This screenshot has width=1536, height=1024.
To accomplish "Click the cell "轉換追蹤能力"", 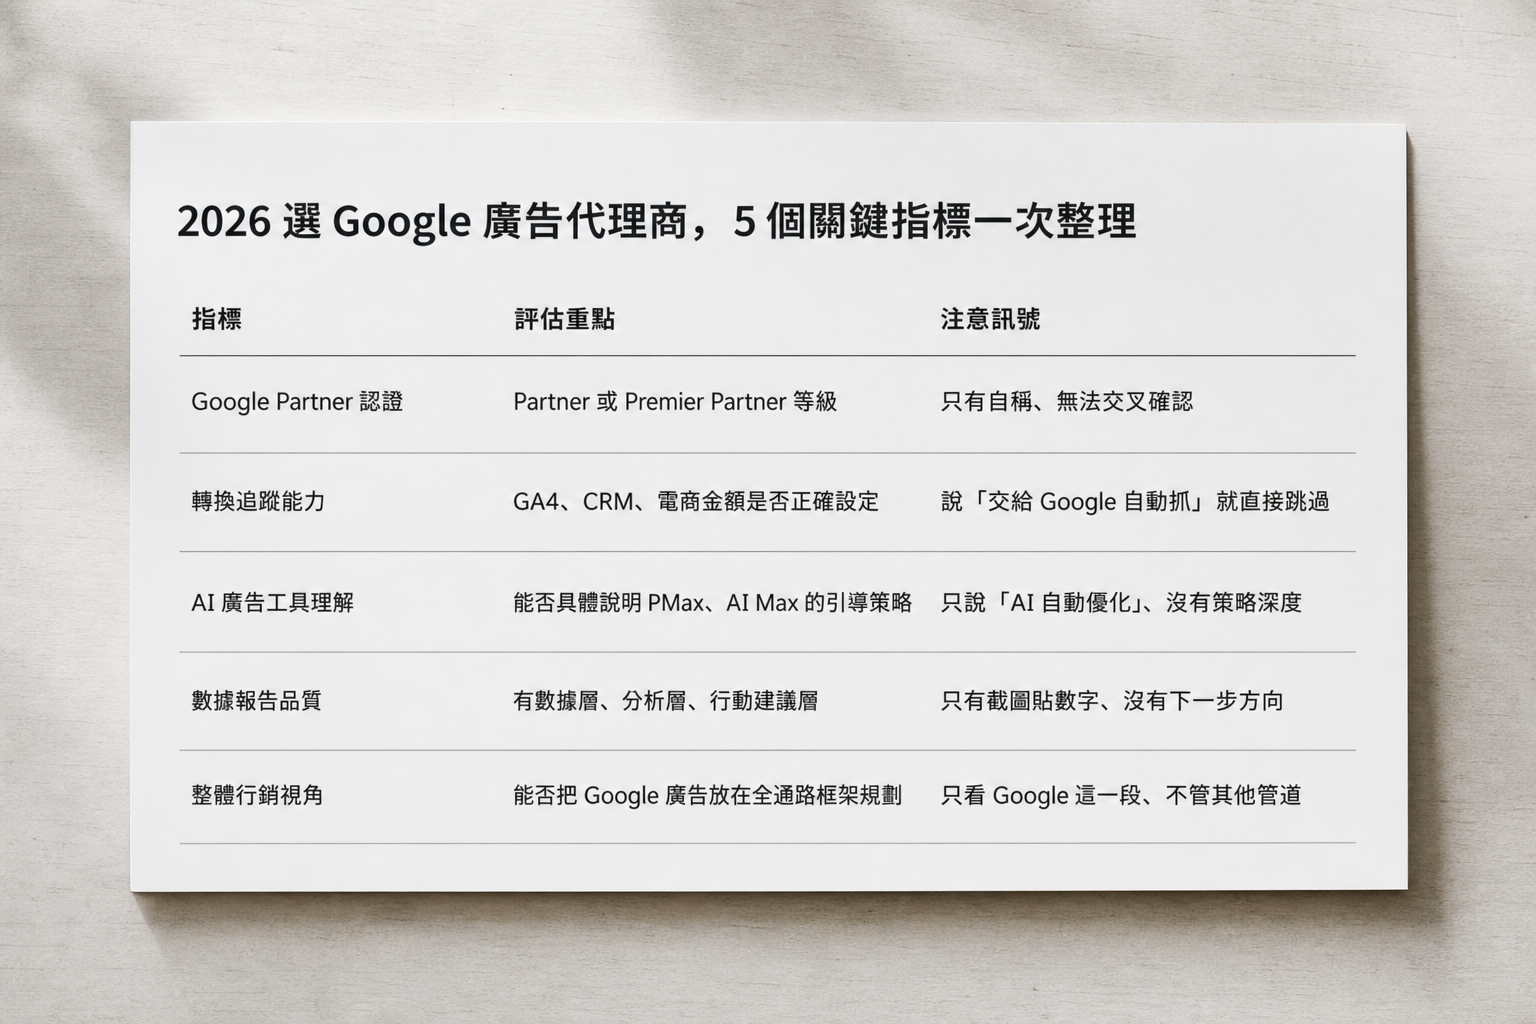I will tap(258, 501).
